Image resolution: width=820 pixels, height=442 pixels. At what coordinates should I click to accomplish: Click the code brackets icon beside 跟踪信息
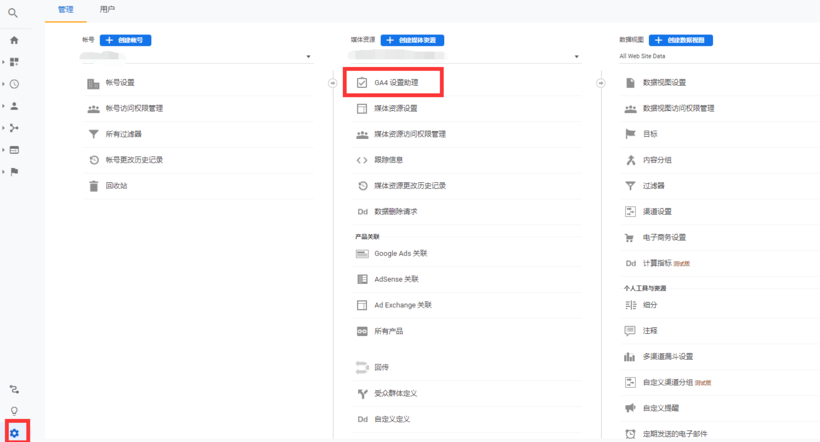[x=362, y=160]
